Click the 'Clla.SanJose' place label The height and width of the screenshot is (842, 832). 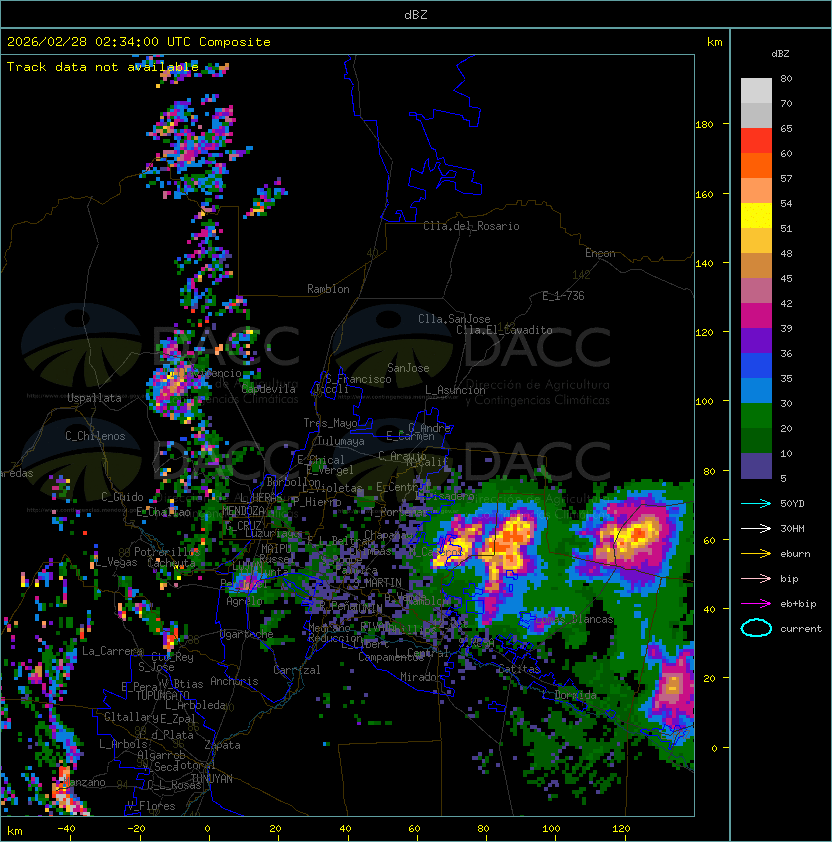pos(454,319)
